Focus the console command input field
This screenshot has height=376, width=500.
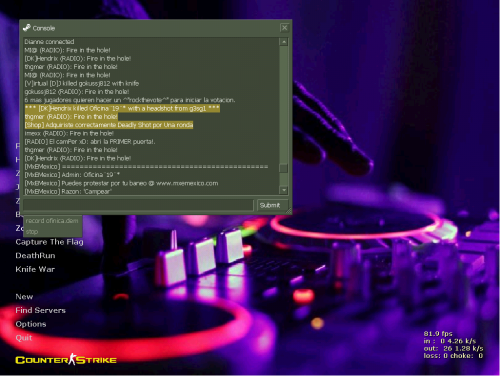tap(138, 205)
